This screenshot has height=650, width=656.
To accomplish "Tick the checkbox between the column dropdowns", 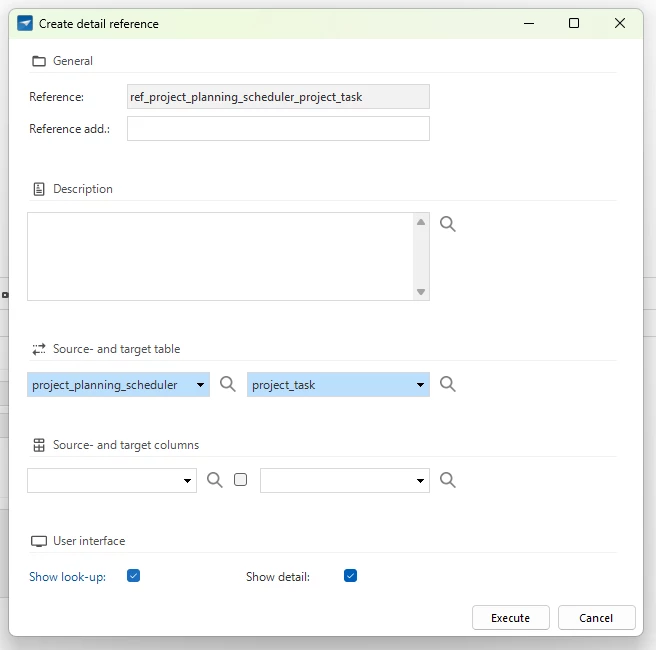I will (x=241, y=480).
